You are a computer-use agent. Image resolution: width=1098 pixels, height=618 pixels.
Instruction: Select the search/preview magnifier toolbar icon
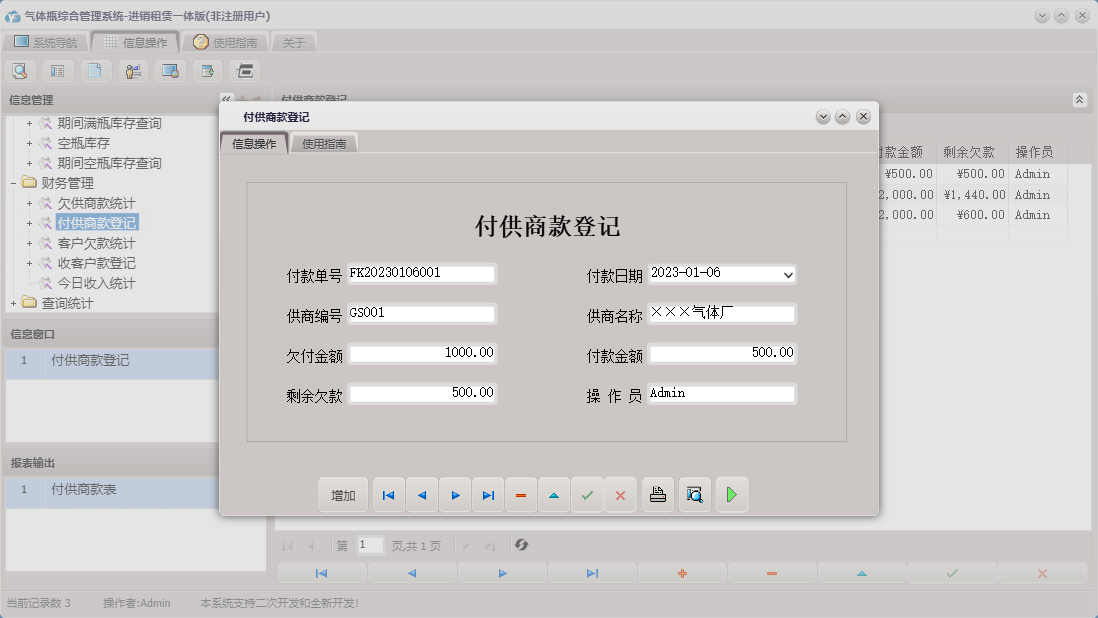coord(20,70)
